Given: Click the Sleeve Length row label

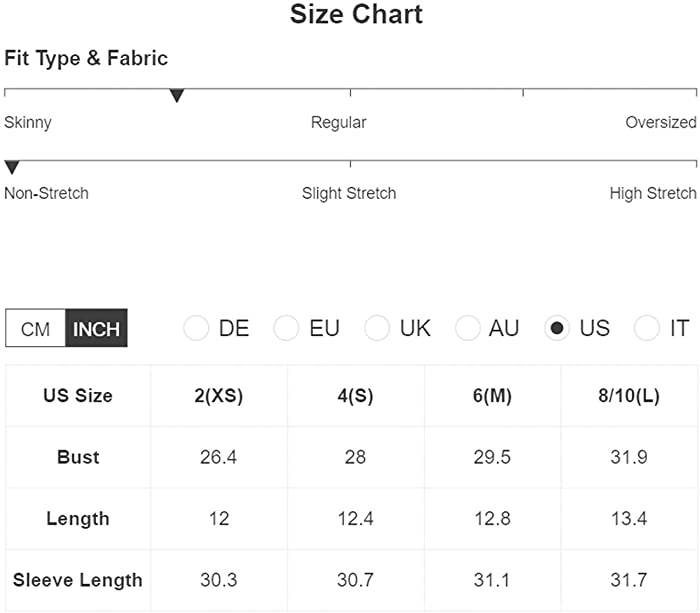Looking at the screenshot, I should [78, 580].
